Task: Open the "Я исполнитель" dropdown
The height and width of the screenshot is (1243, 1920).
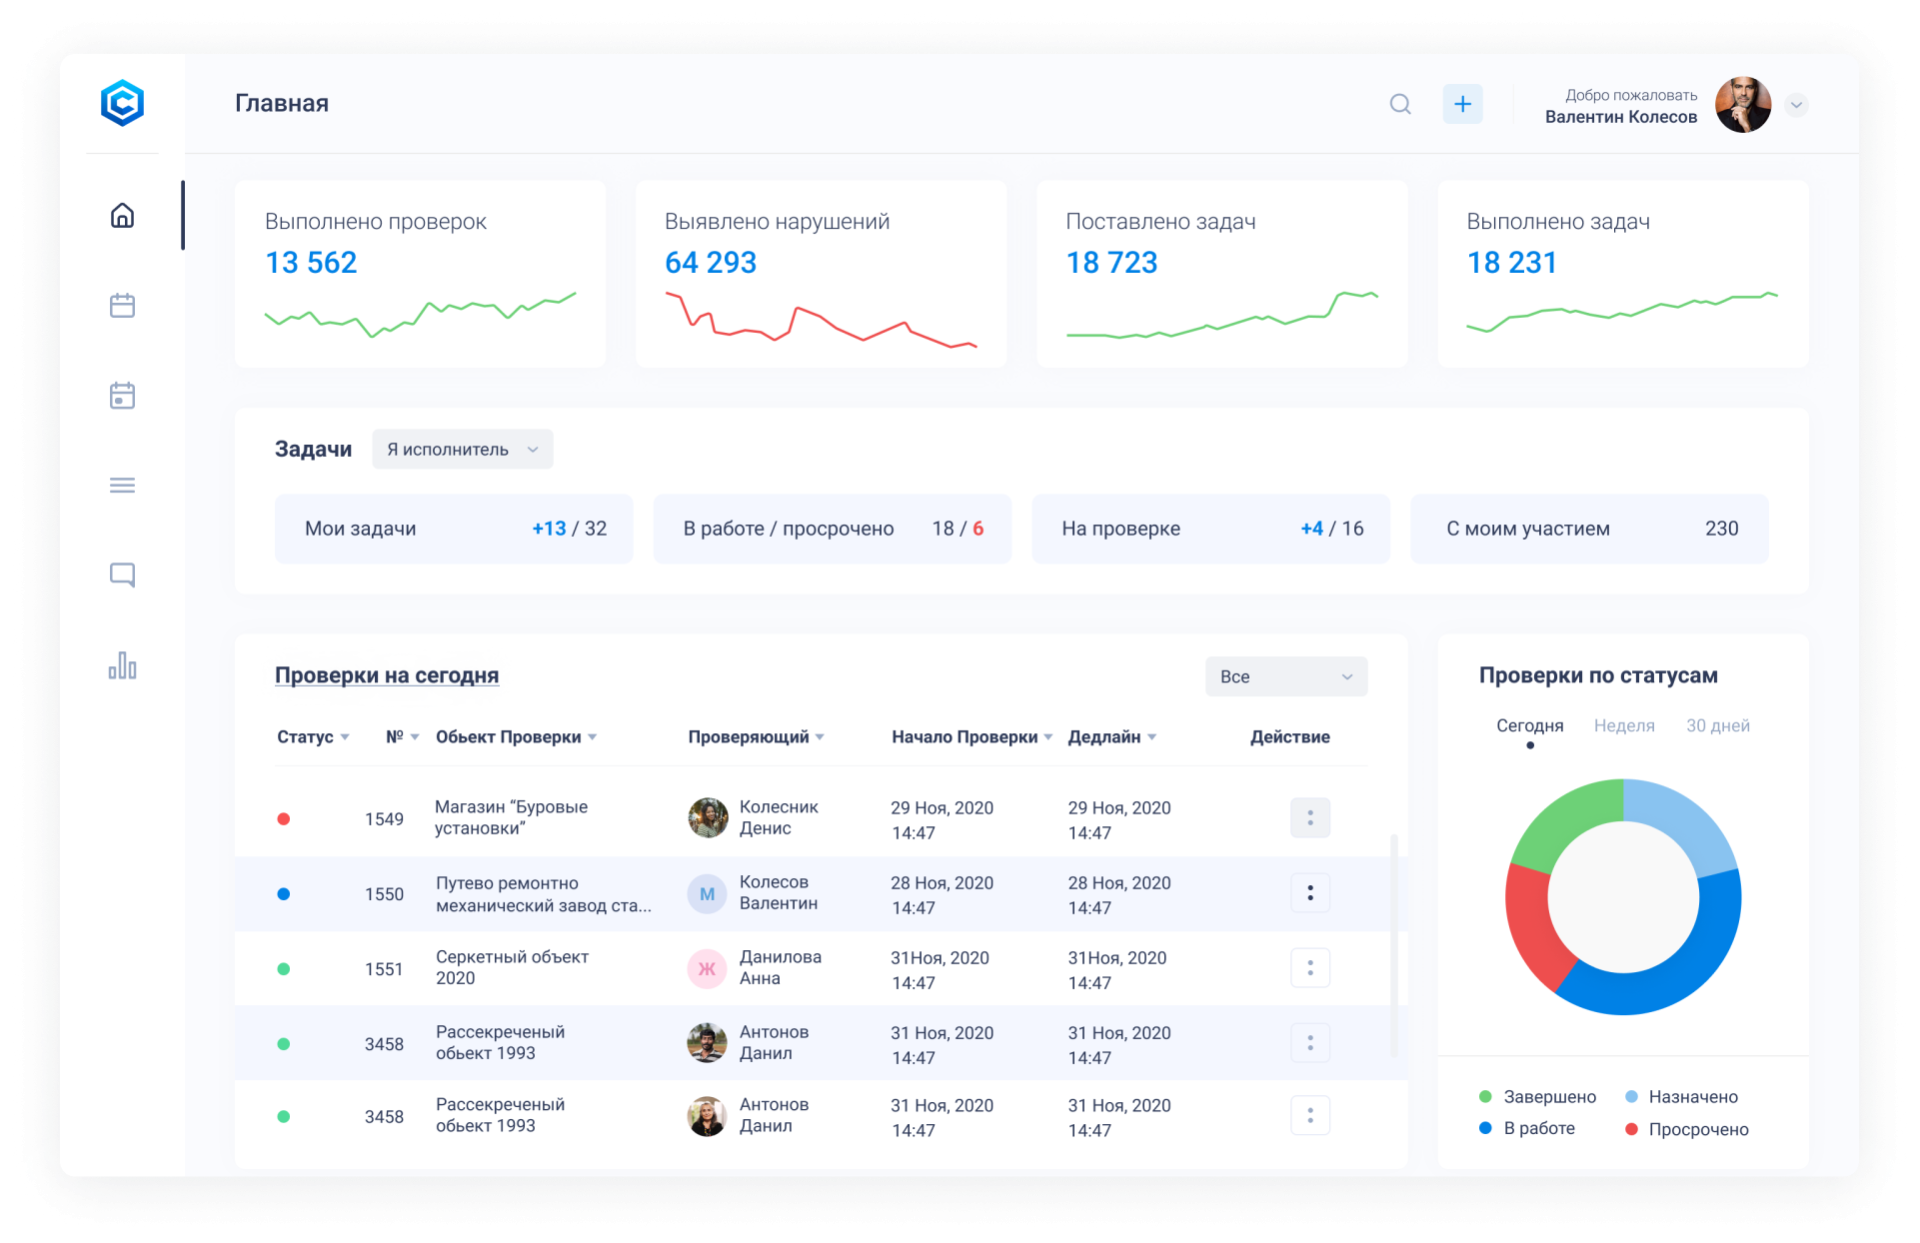Action: [462, 449]
